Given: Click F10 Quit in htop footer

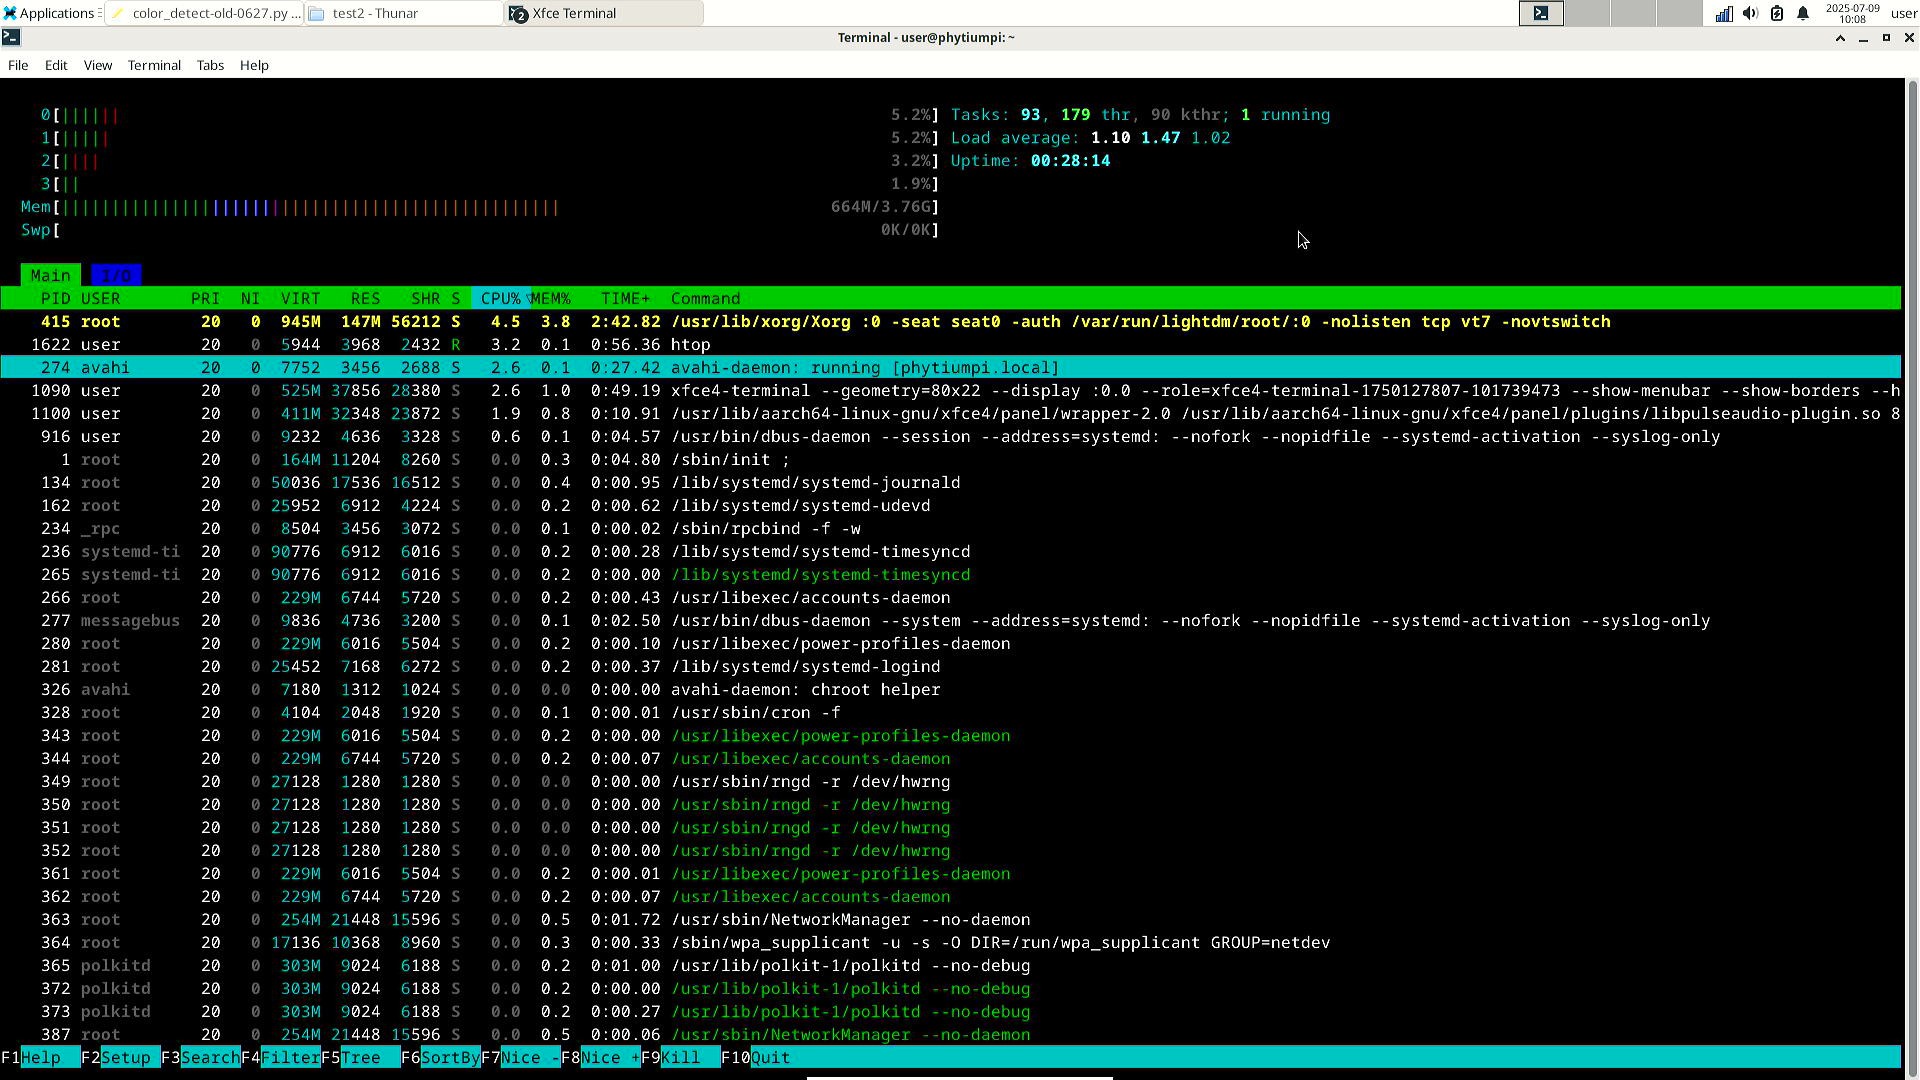Looking at the screenshot, I should pos(755,1058).
